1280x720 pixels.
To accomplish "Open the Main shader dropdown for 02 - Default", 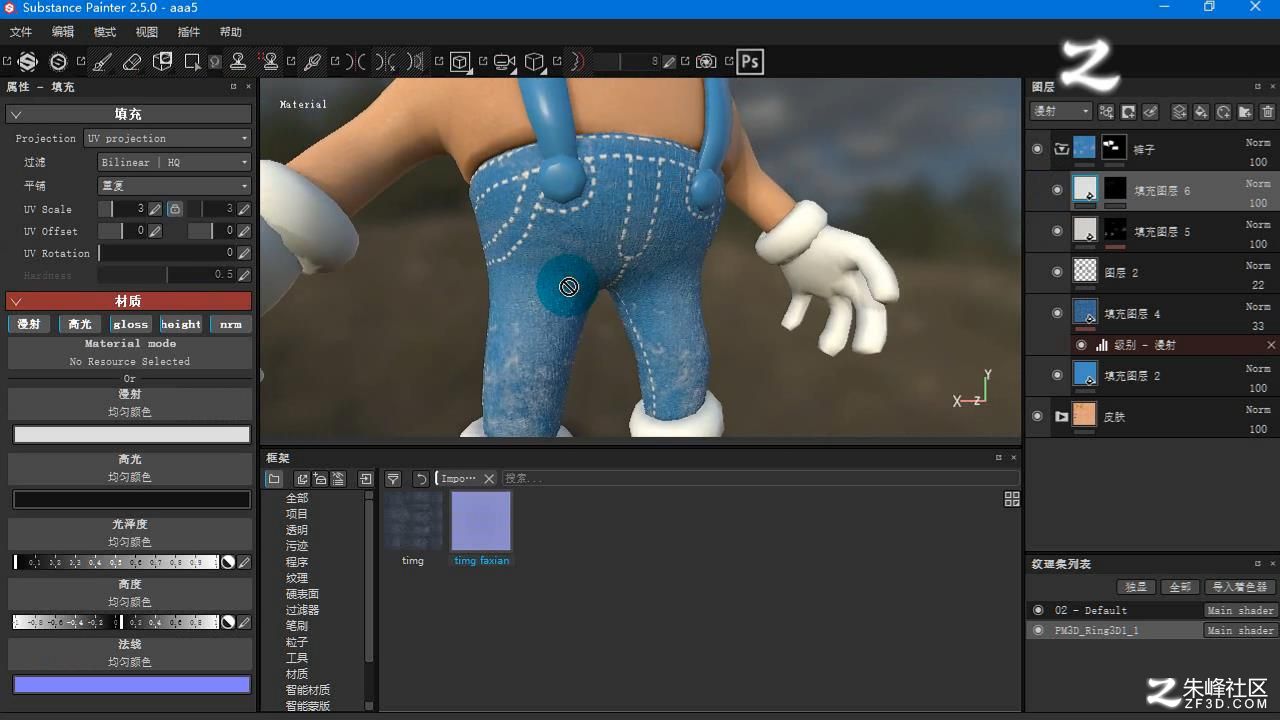I will point(1240,610).
